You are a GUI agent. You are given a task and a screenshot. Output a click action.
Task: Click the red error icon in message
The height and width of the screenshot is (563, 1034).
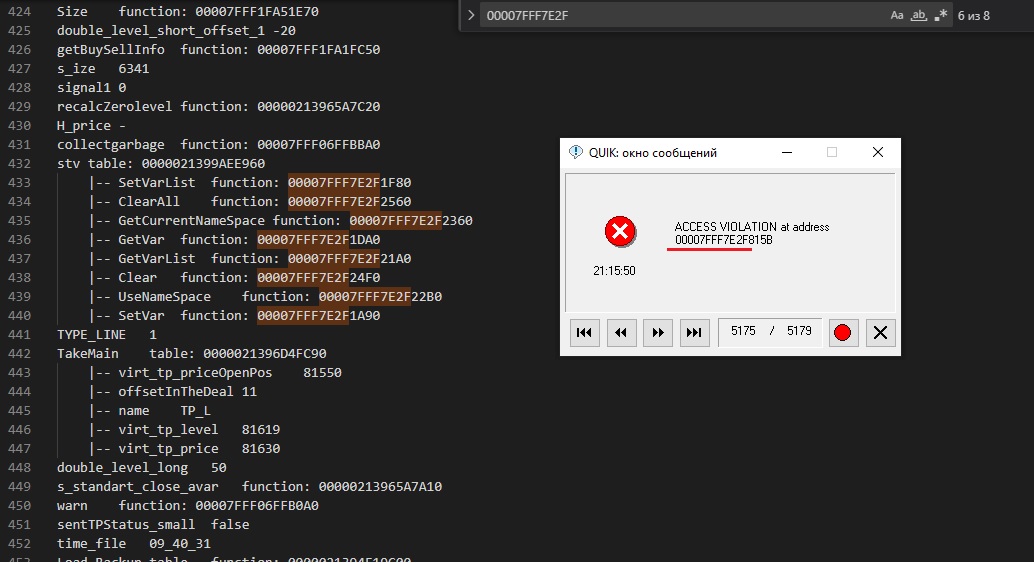(620, 231)
